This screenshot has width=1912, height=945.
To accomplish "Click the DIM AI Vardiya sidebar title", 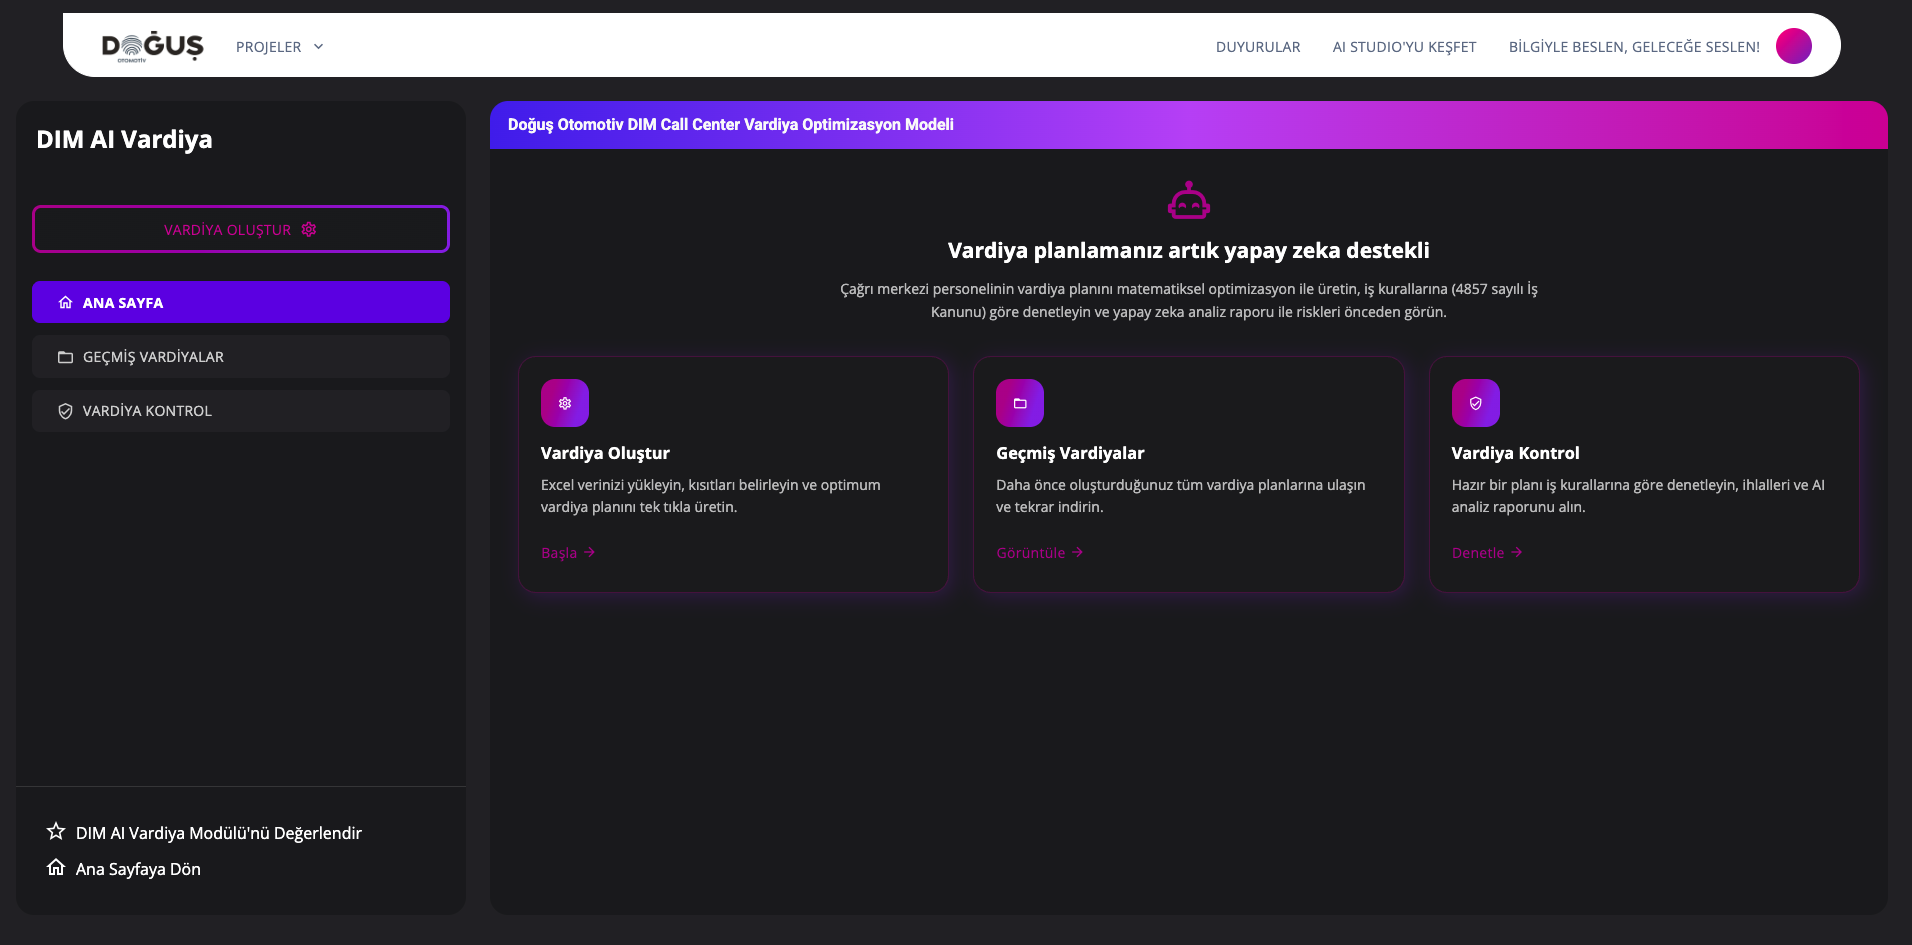I will (125, 139).
